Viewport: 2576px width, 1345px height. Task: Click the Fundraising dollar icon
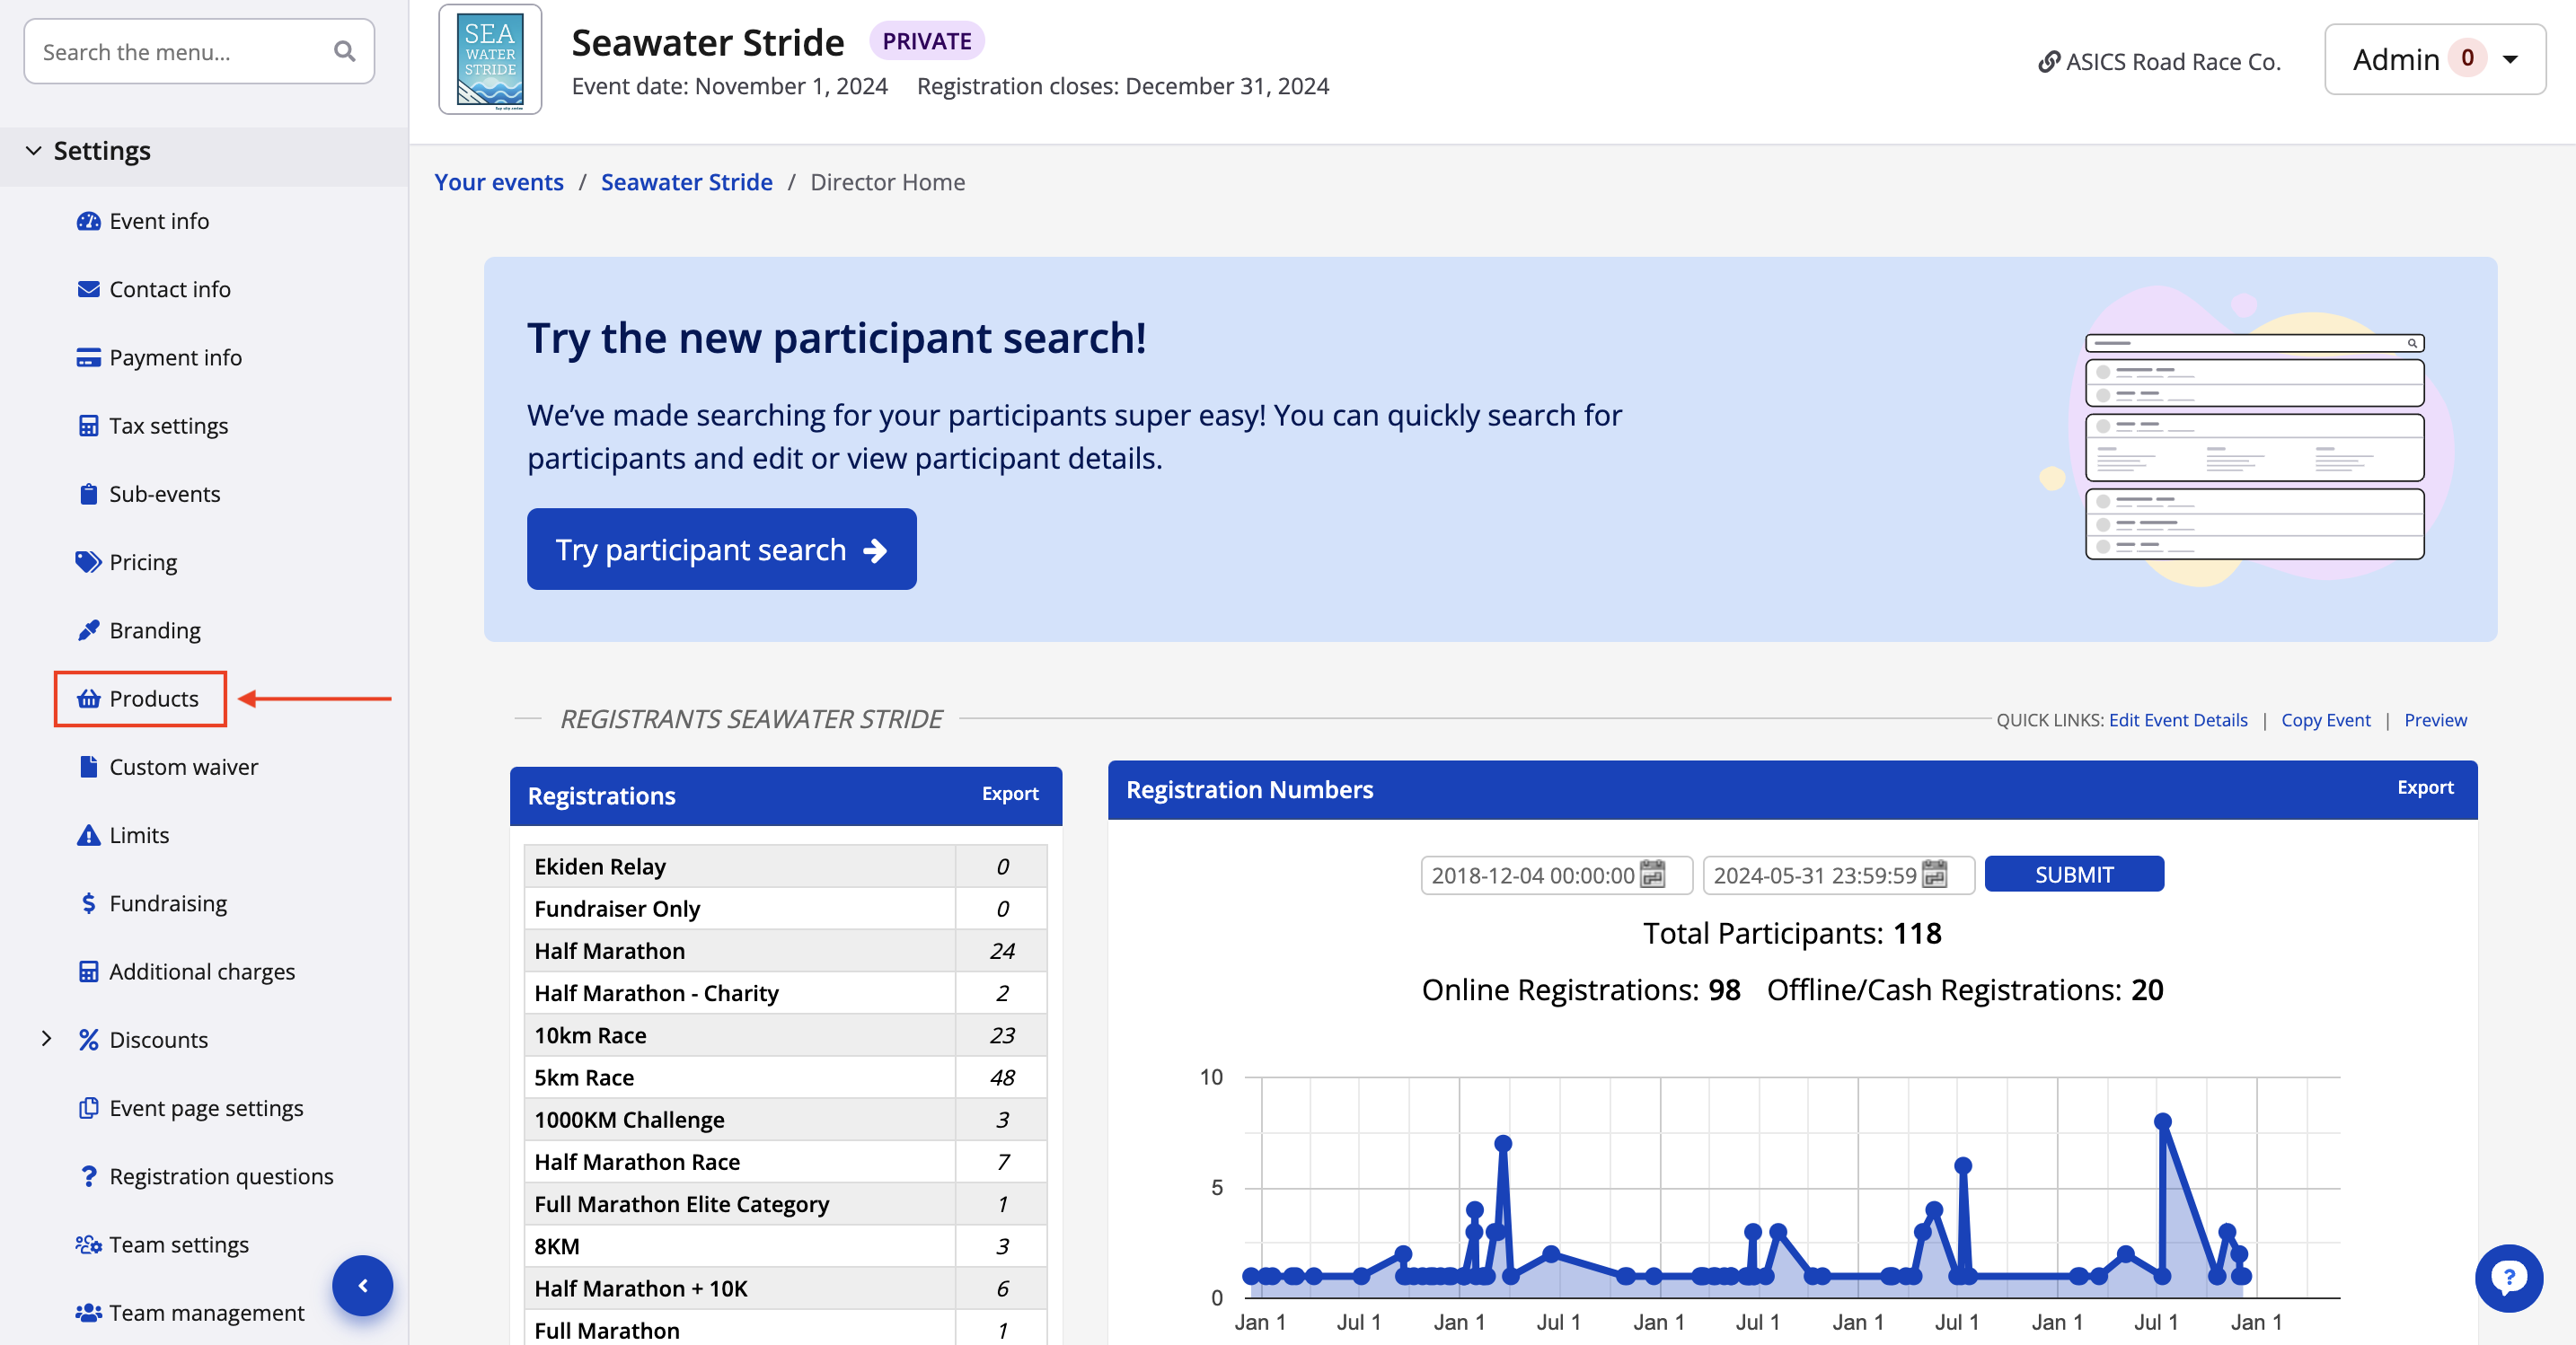88,903
